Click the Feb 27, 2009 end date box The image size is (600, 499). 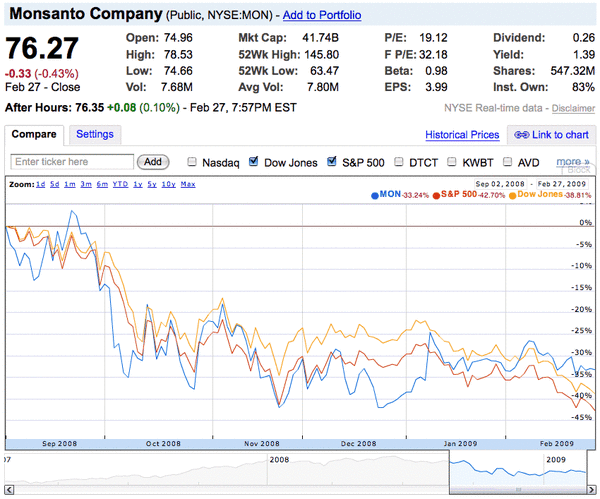562,184
